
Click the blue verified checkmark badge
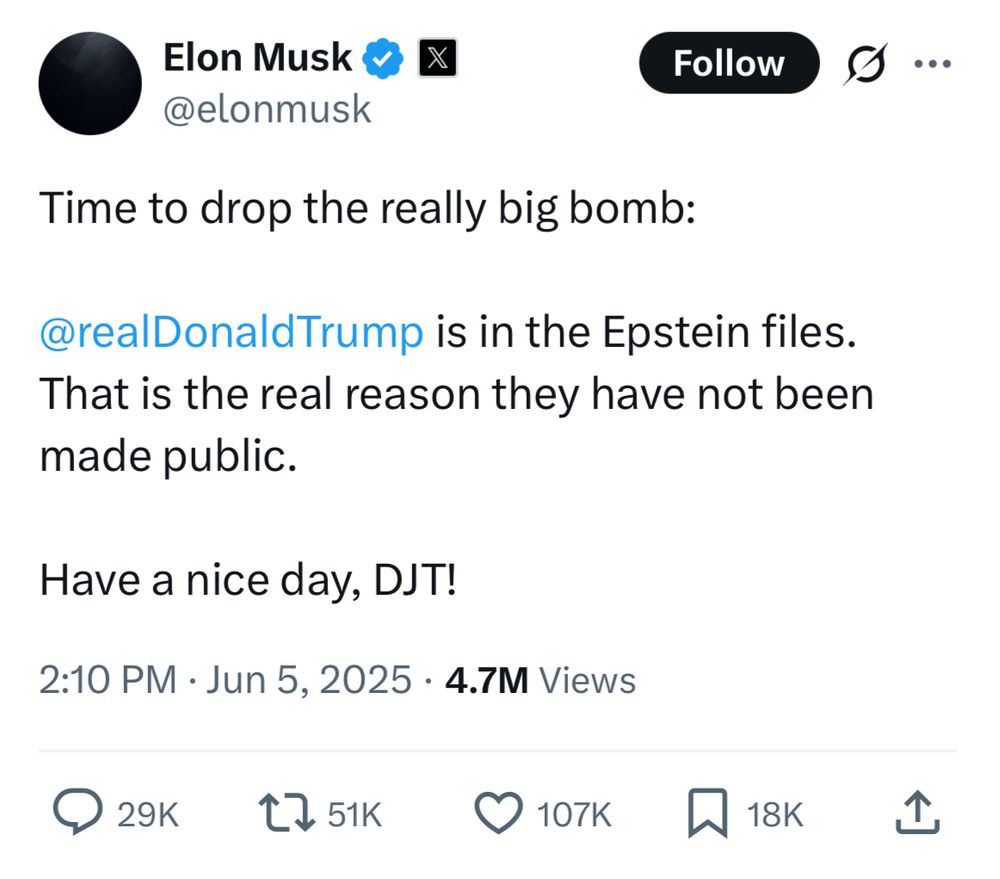(383, 57)
